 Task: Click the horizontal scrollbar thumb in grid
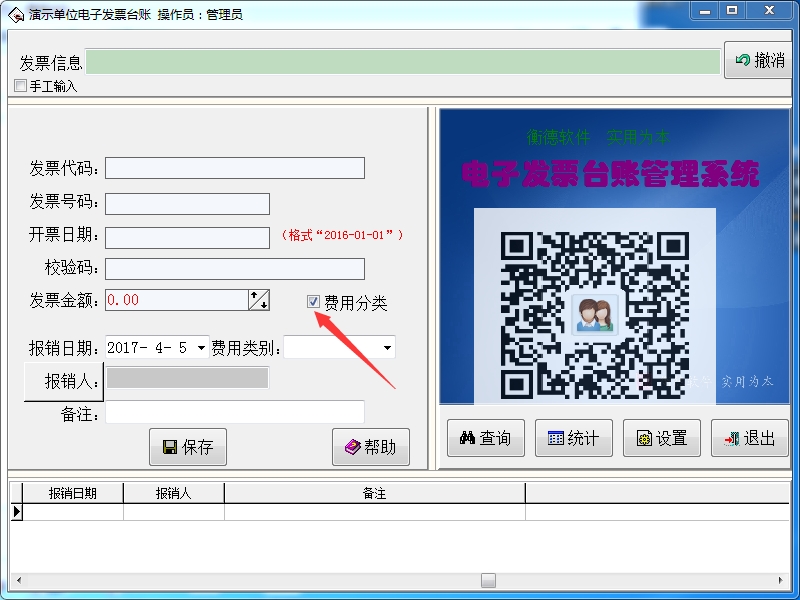(x=488, y=580)
